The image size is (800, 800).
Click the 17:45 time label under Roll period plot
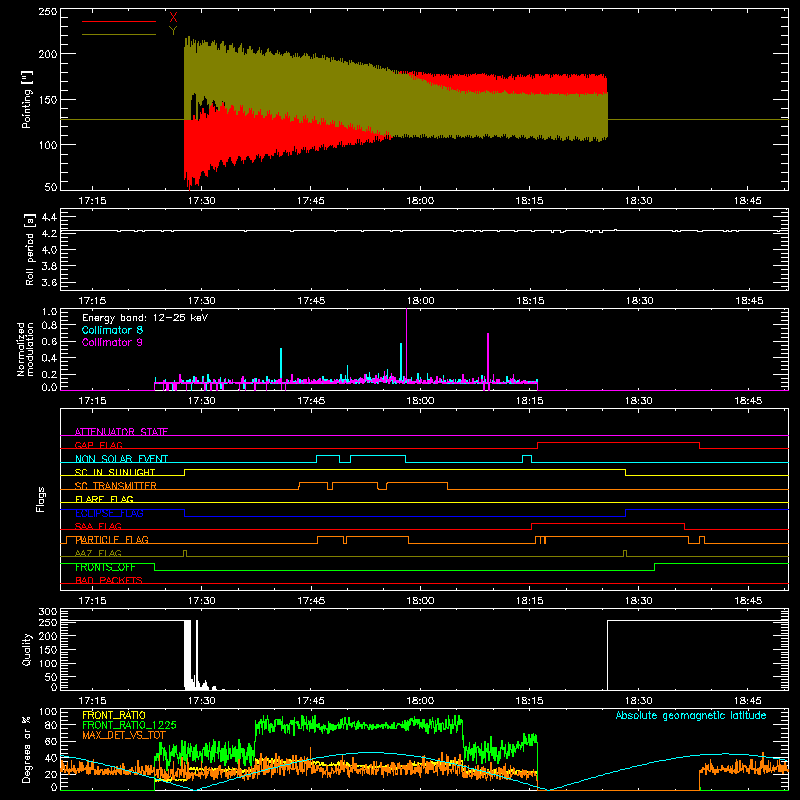coord(311,301)
